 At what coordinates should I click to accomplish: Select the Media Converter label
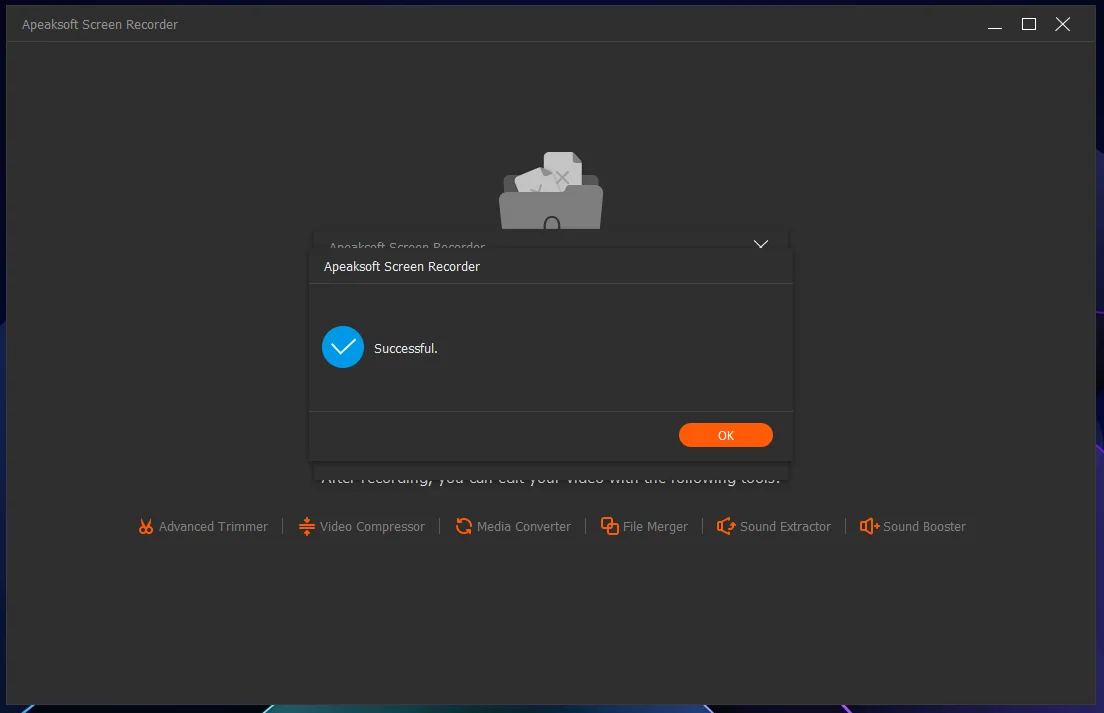[524, 526]
